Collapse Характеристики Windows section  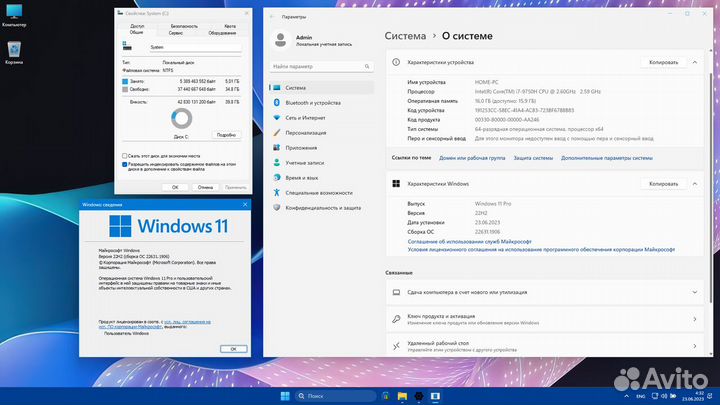tap(695, 184)
